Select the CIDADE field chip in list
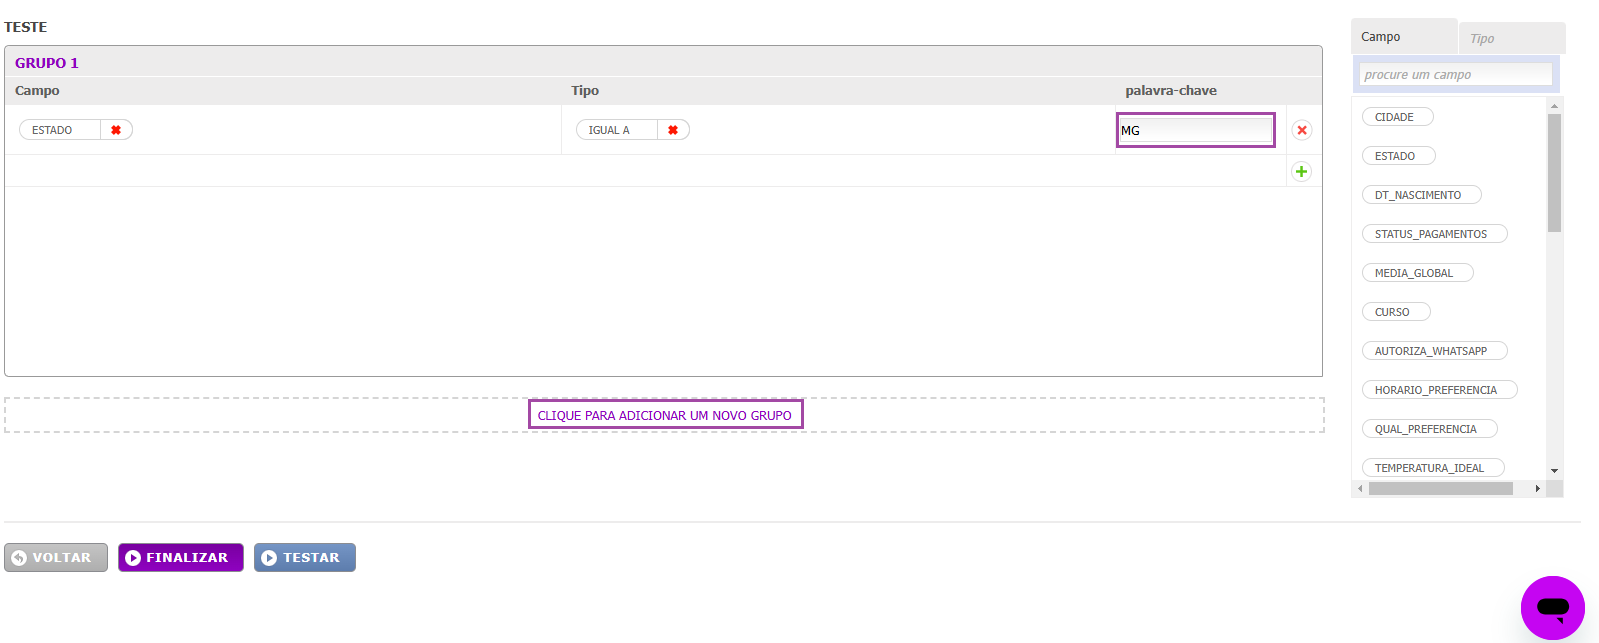This screenshot has width=1599, height=643. (1397, 117)
